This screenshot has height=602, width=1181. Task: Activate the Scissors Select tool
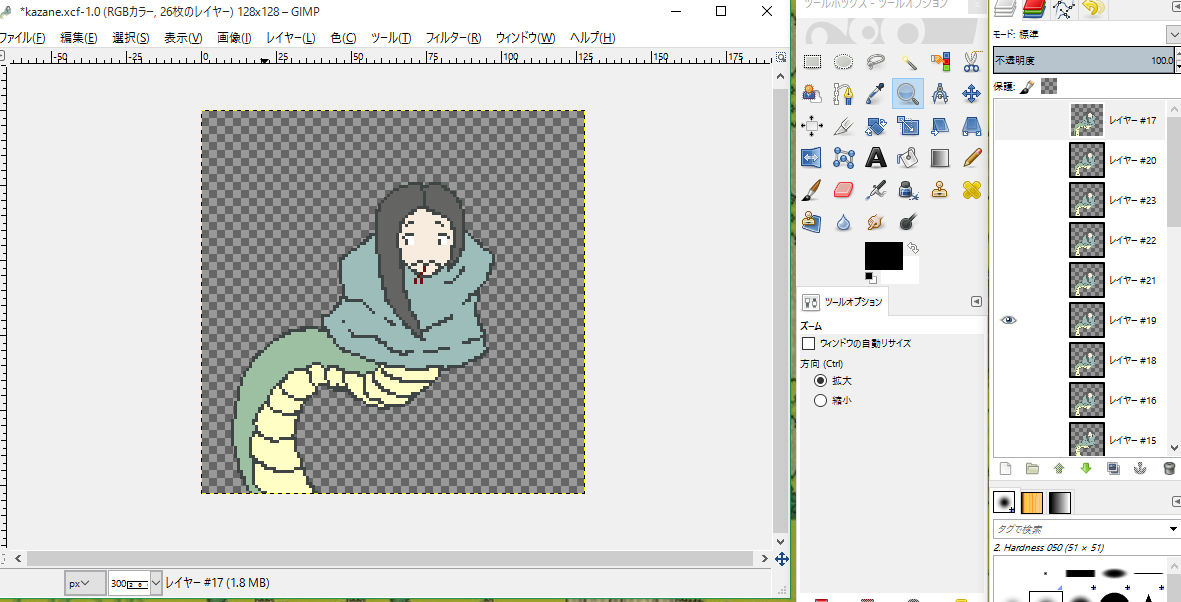tap(971, 62)
